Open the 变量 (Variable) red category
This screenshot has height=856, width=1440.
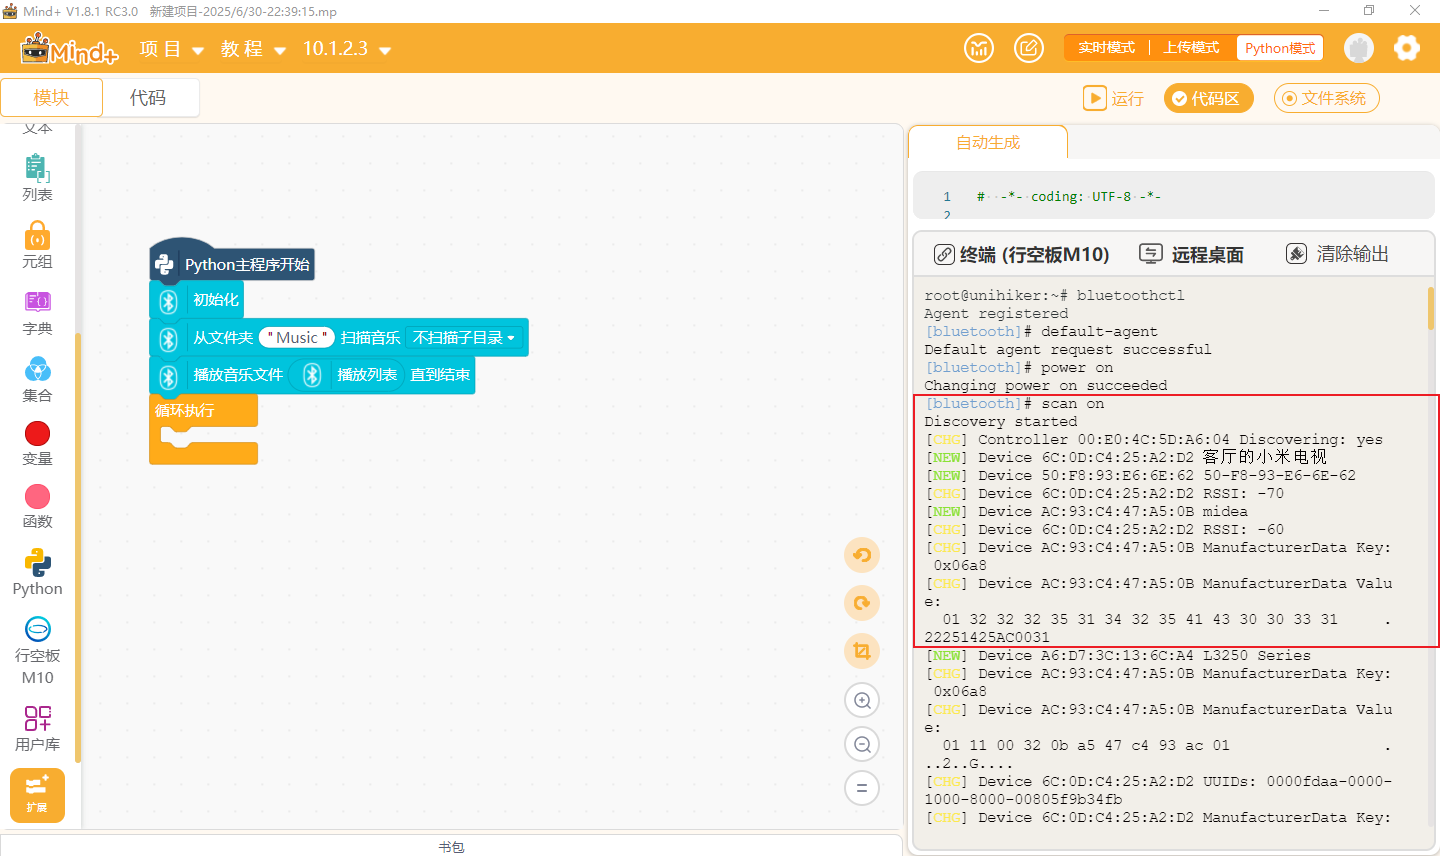[37, 443]
